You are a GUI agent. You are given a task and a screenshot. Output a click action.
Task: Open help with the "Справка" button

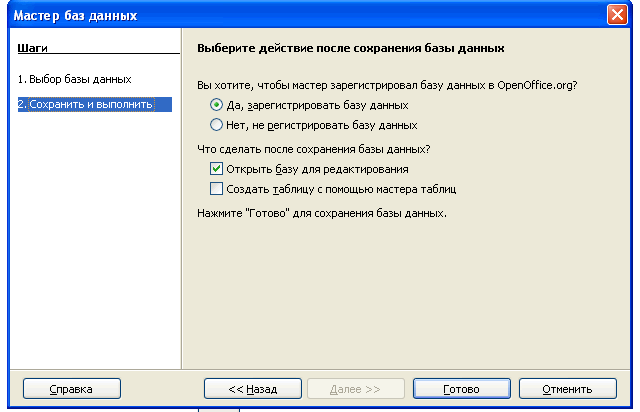71,389
